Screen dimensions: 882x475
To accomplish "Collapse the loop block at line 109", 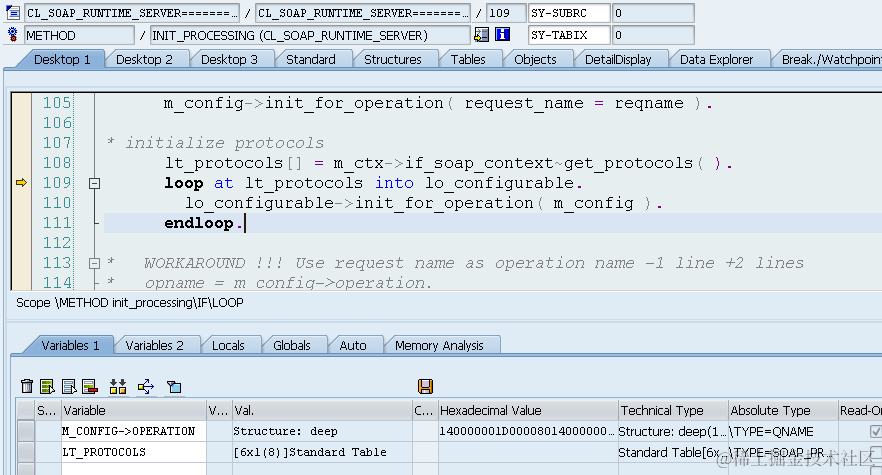I will tap(94, 183).
